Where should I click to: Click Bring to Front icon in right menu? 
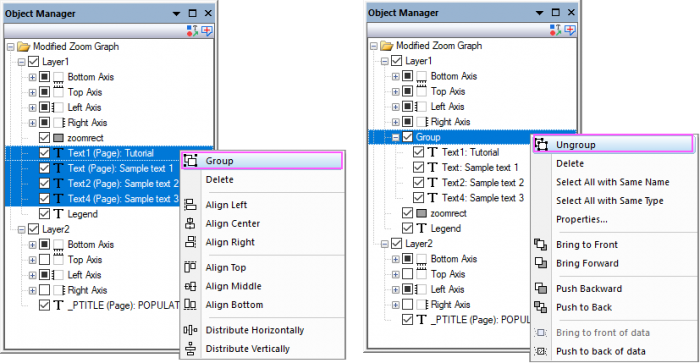[x=541, y=244]
